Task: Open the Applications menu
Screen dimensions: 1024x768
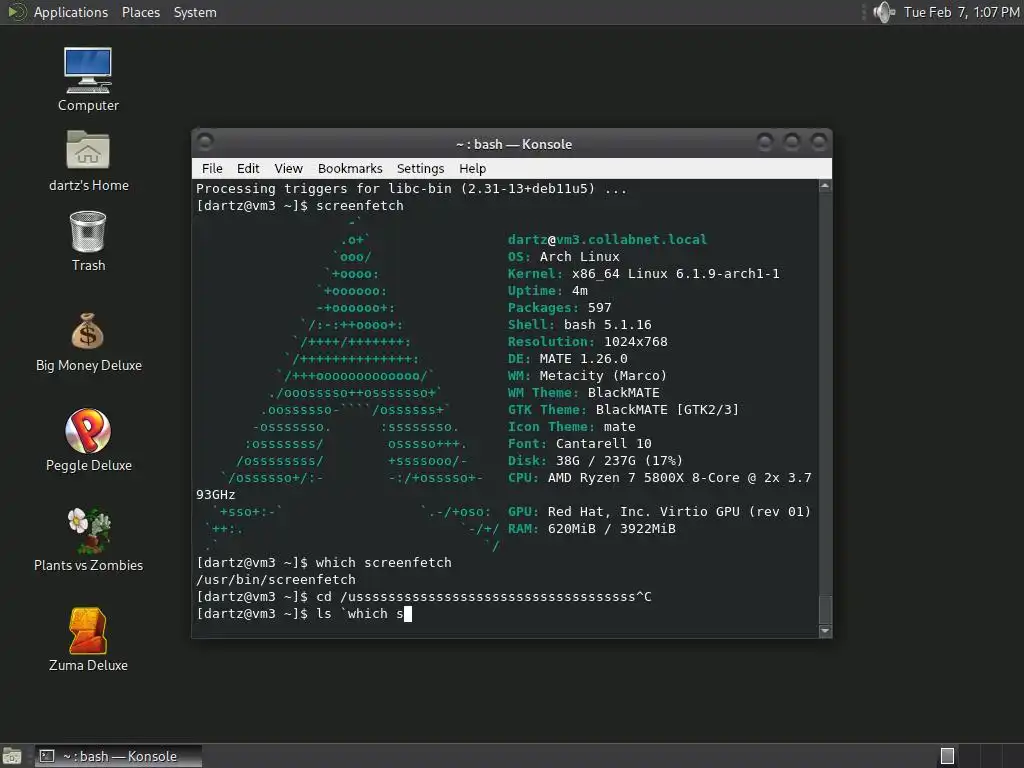Action: [x=71, y=12]
